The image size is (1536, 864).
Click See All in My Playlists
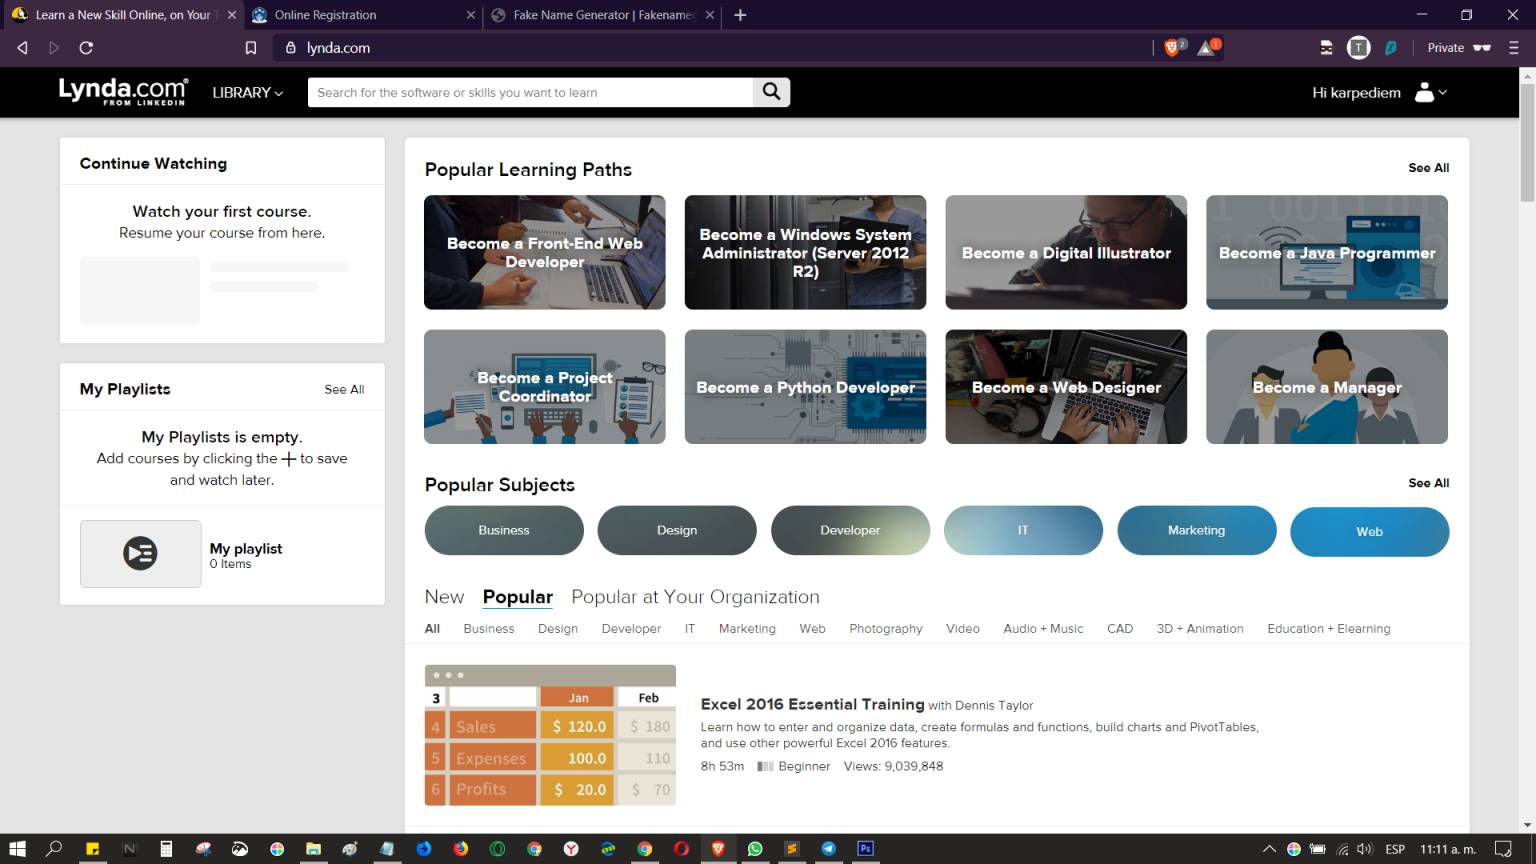point(344,389)
